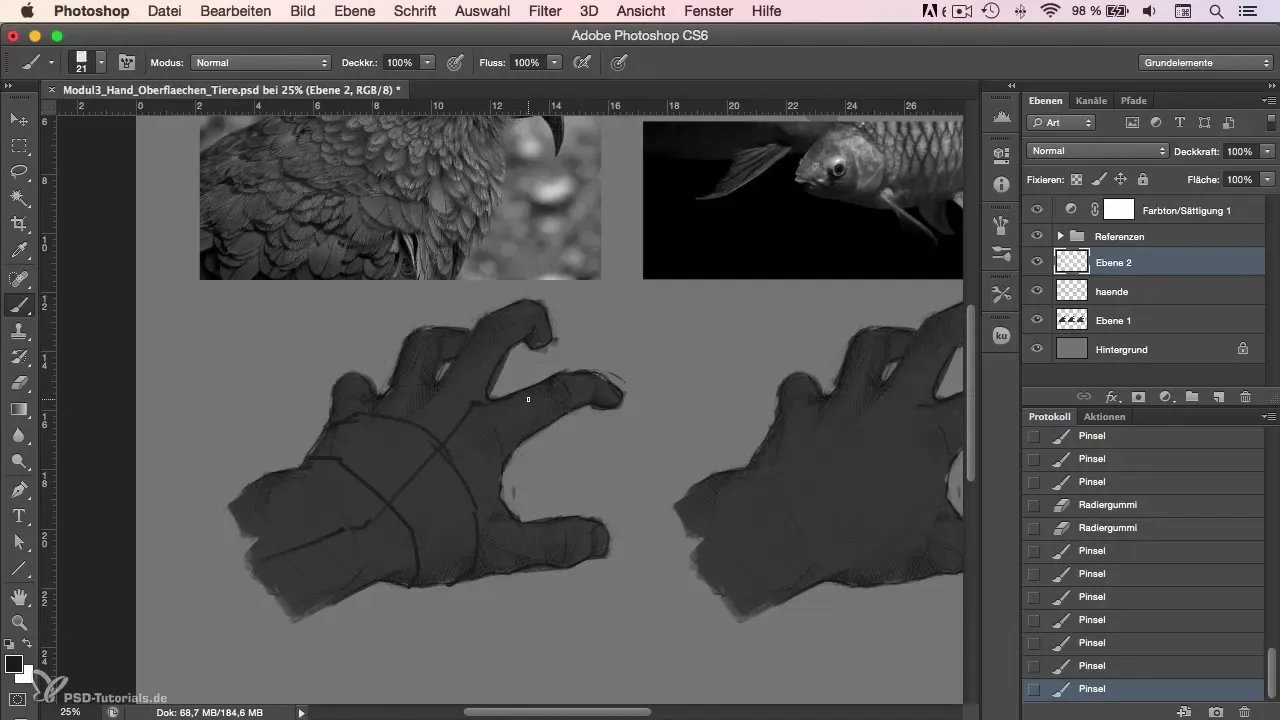Select the Magic Wand tool
1280x720 pixels.
[x=19, y=198]
